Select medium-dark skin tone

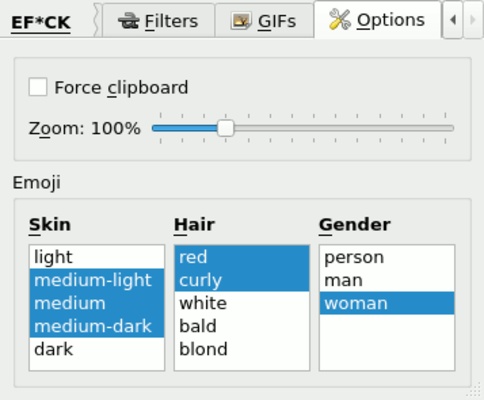[x=97, y=326]
